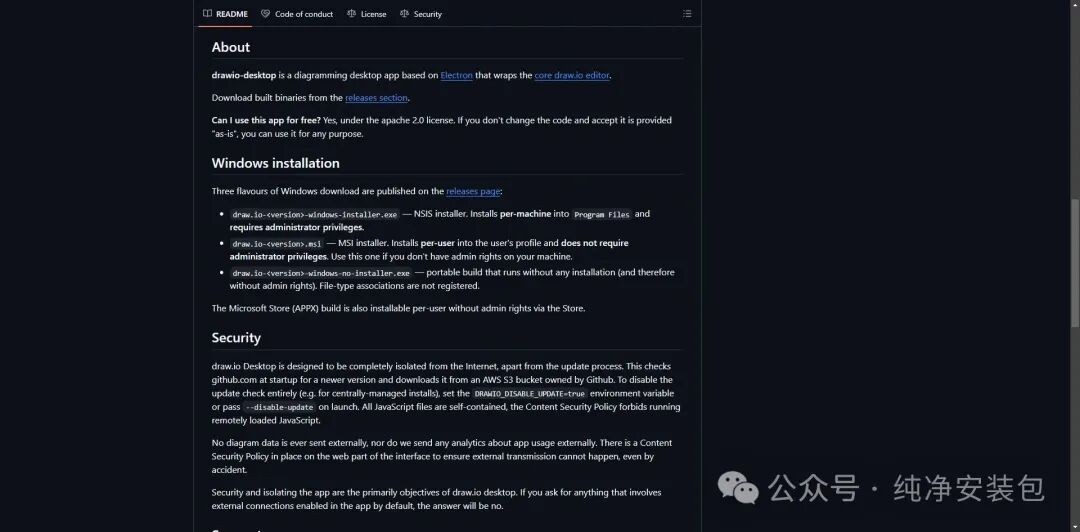Click the WeChat logo watermark
The height and width of the screenshot is (532, 1080).
click(x=738, y=488)
